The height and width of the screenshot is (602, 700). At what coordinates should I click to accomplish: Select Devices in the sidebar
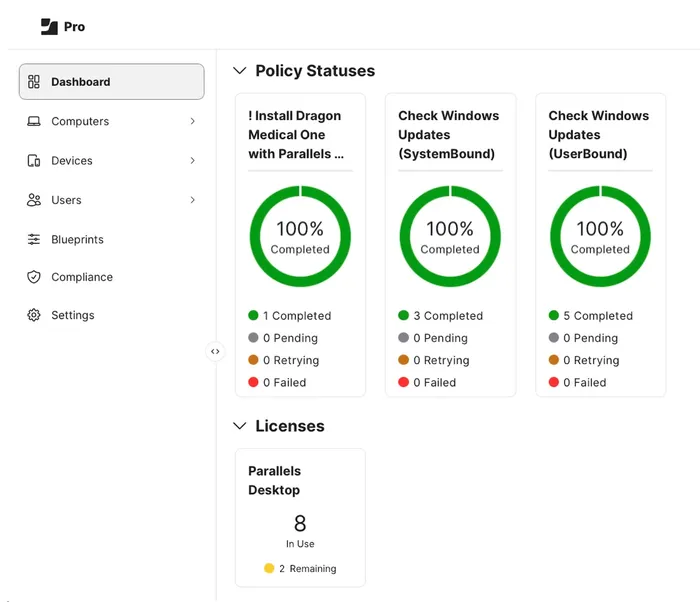[x=112, y=160]
